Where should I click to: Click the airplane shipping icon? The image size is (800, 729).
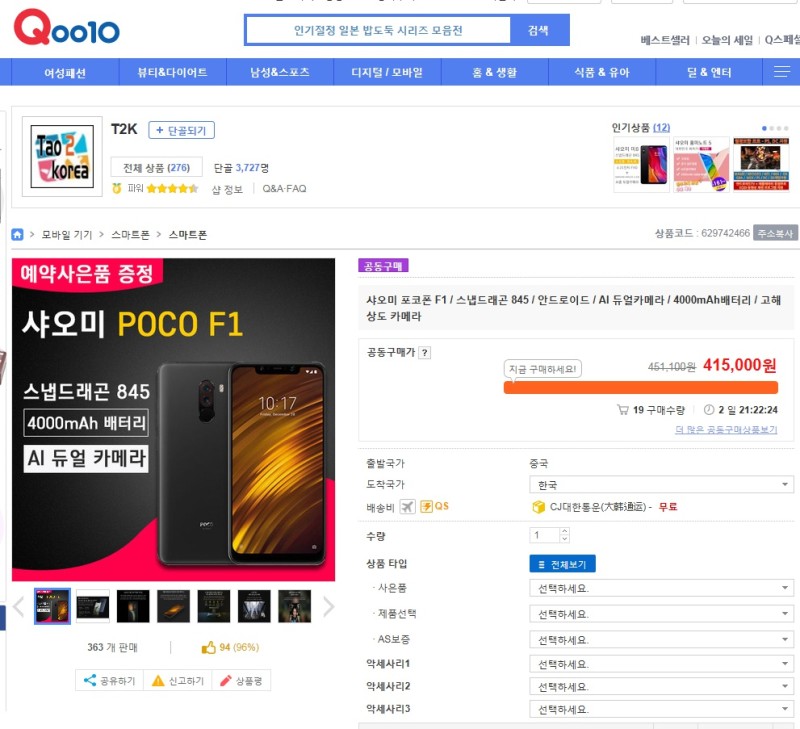pos(407,507)
